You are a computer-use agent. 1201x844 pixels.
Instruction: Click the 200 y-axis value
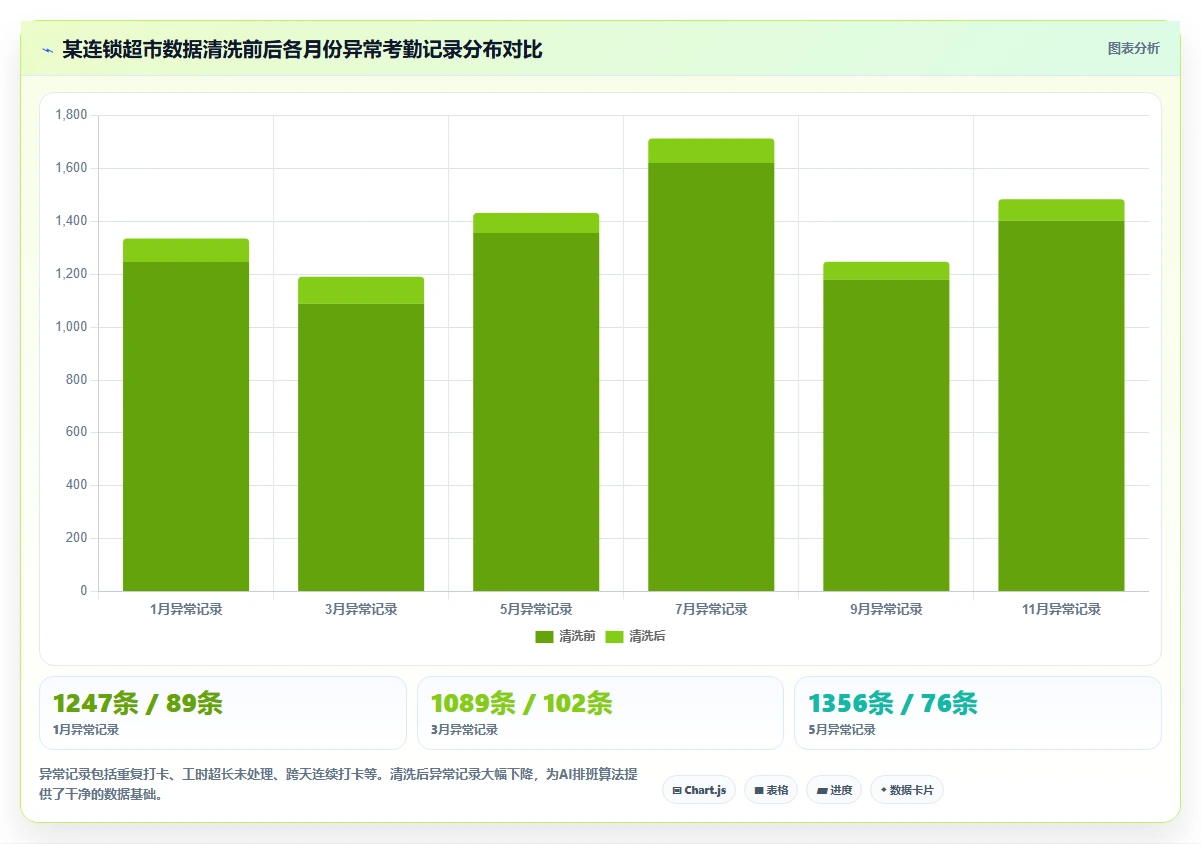click(78, 538)
